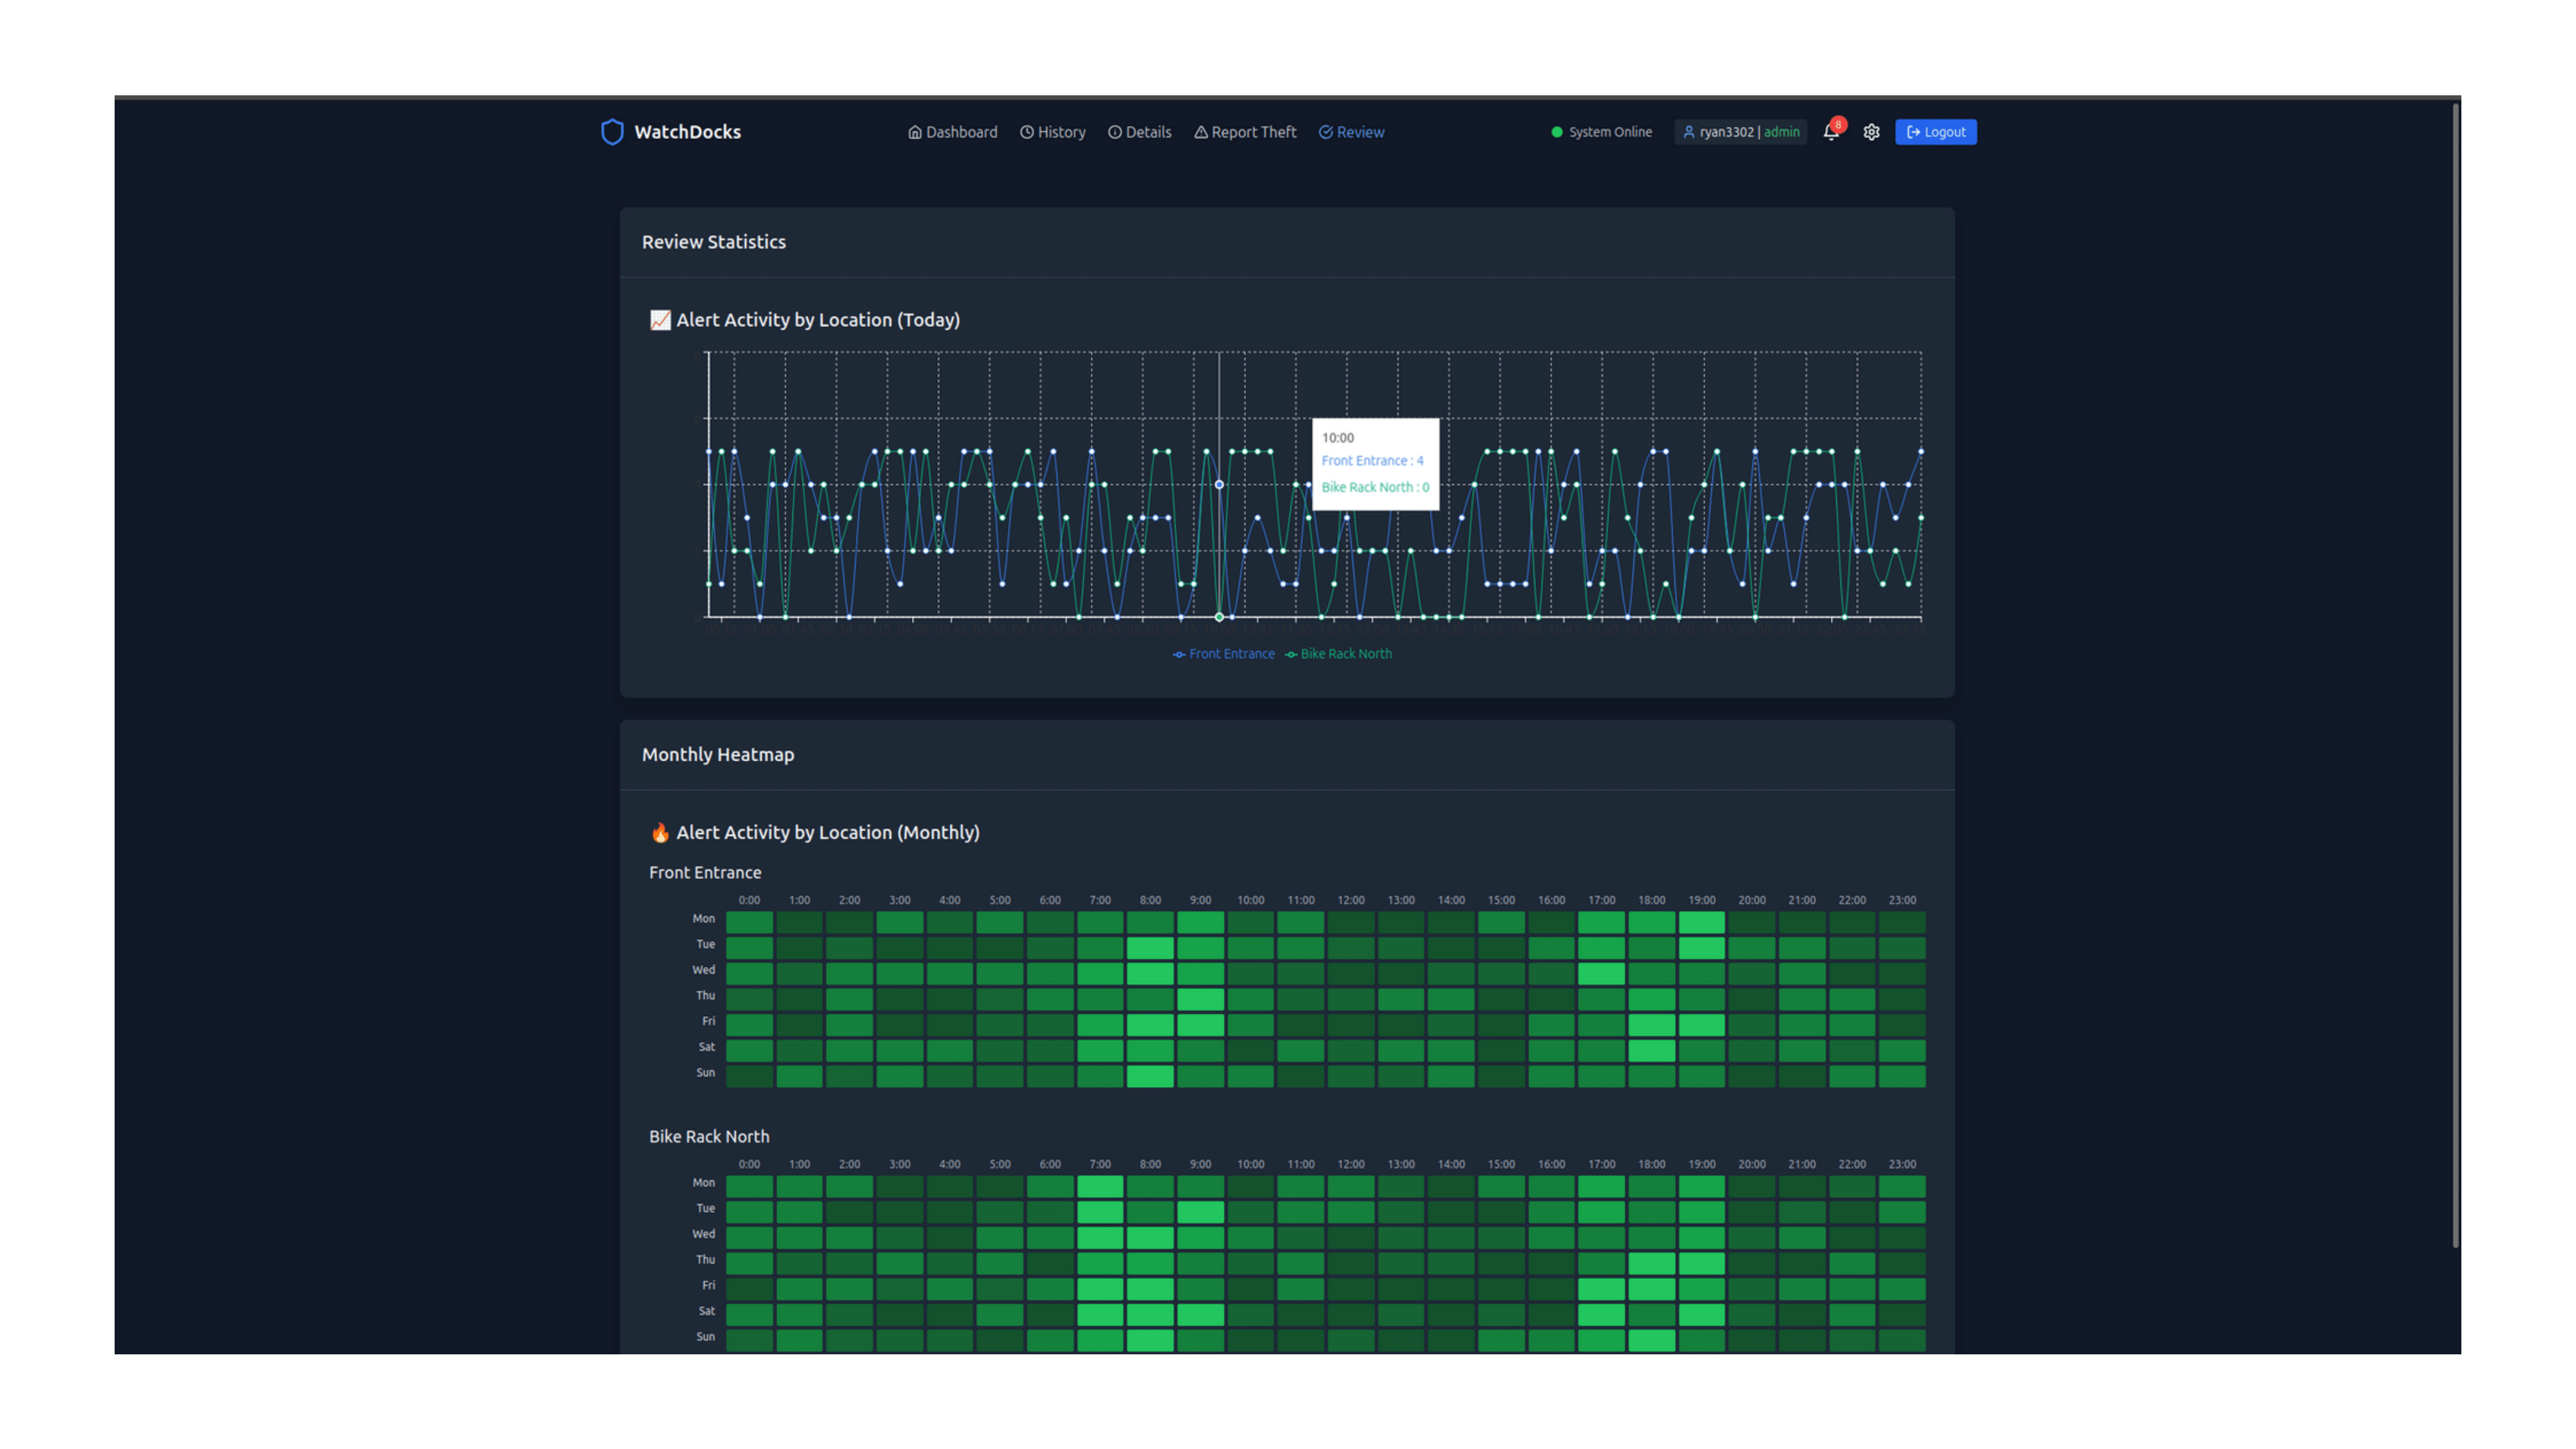Open the History nav item
2576x1449 pixels.
coord(1052,132)
